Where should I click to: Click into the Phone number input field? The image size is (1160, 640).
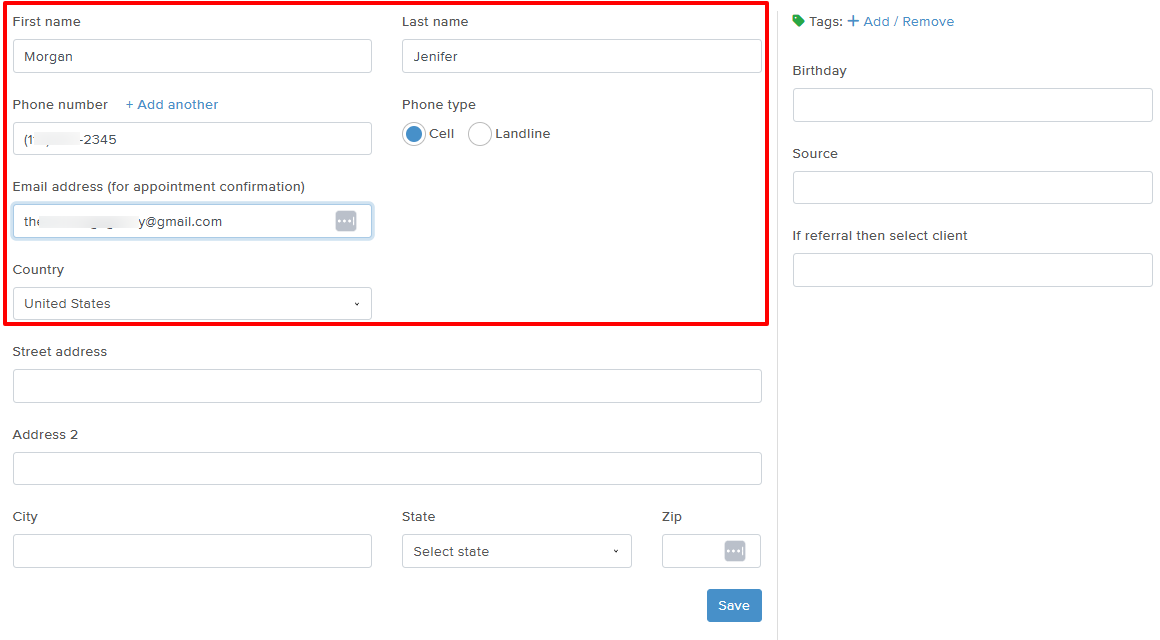click(x=192, y=139)
